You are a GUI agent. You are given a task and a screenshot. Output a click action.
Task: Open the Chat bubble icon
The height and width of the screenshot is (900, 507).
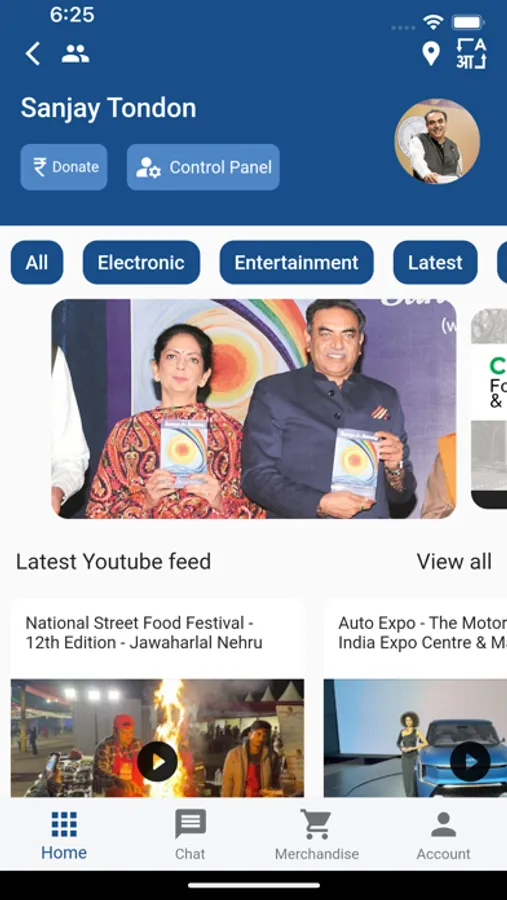coord(190,824)
